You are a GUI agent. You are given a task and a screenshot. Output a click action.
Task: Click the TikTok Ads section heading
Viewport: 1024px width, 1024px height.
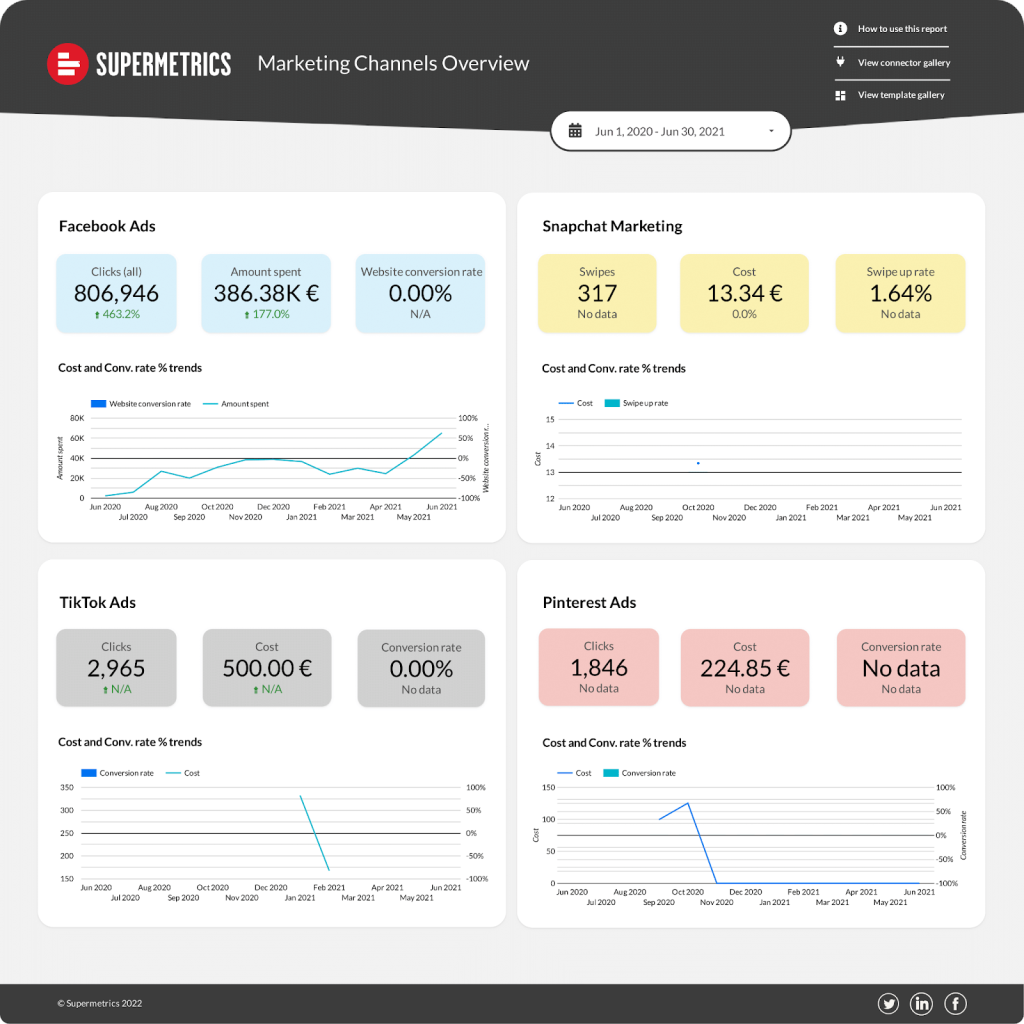(x=97, y=602)
